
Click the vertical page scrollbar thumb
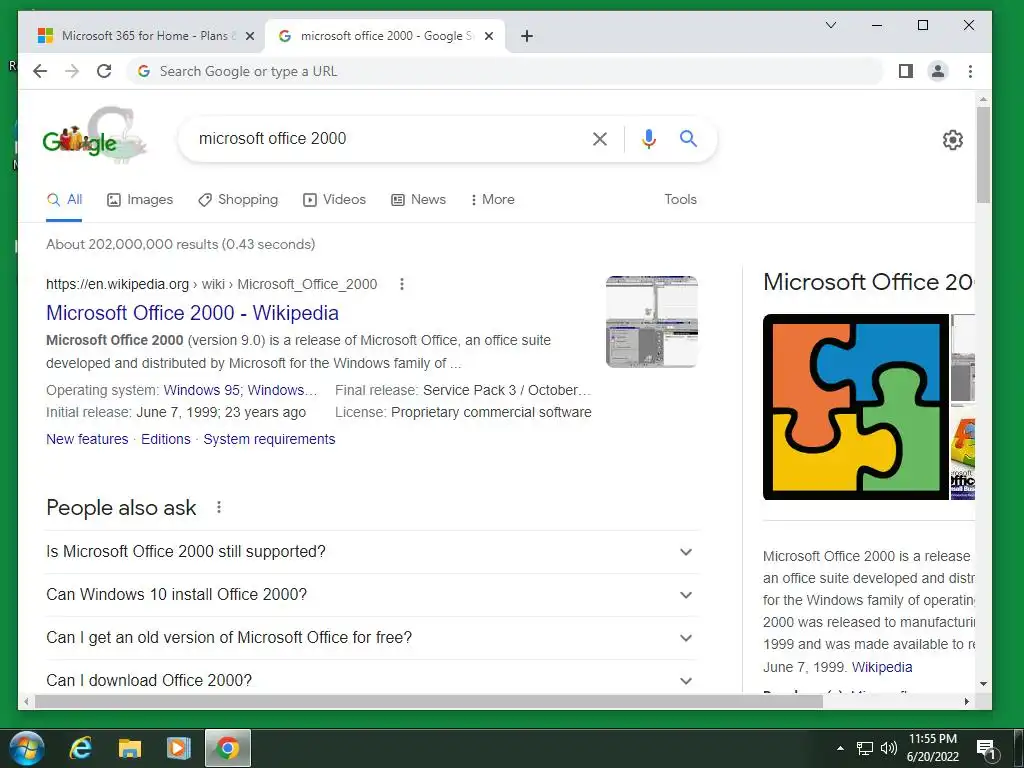click(983, 155)
